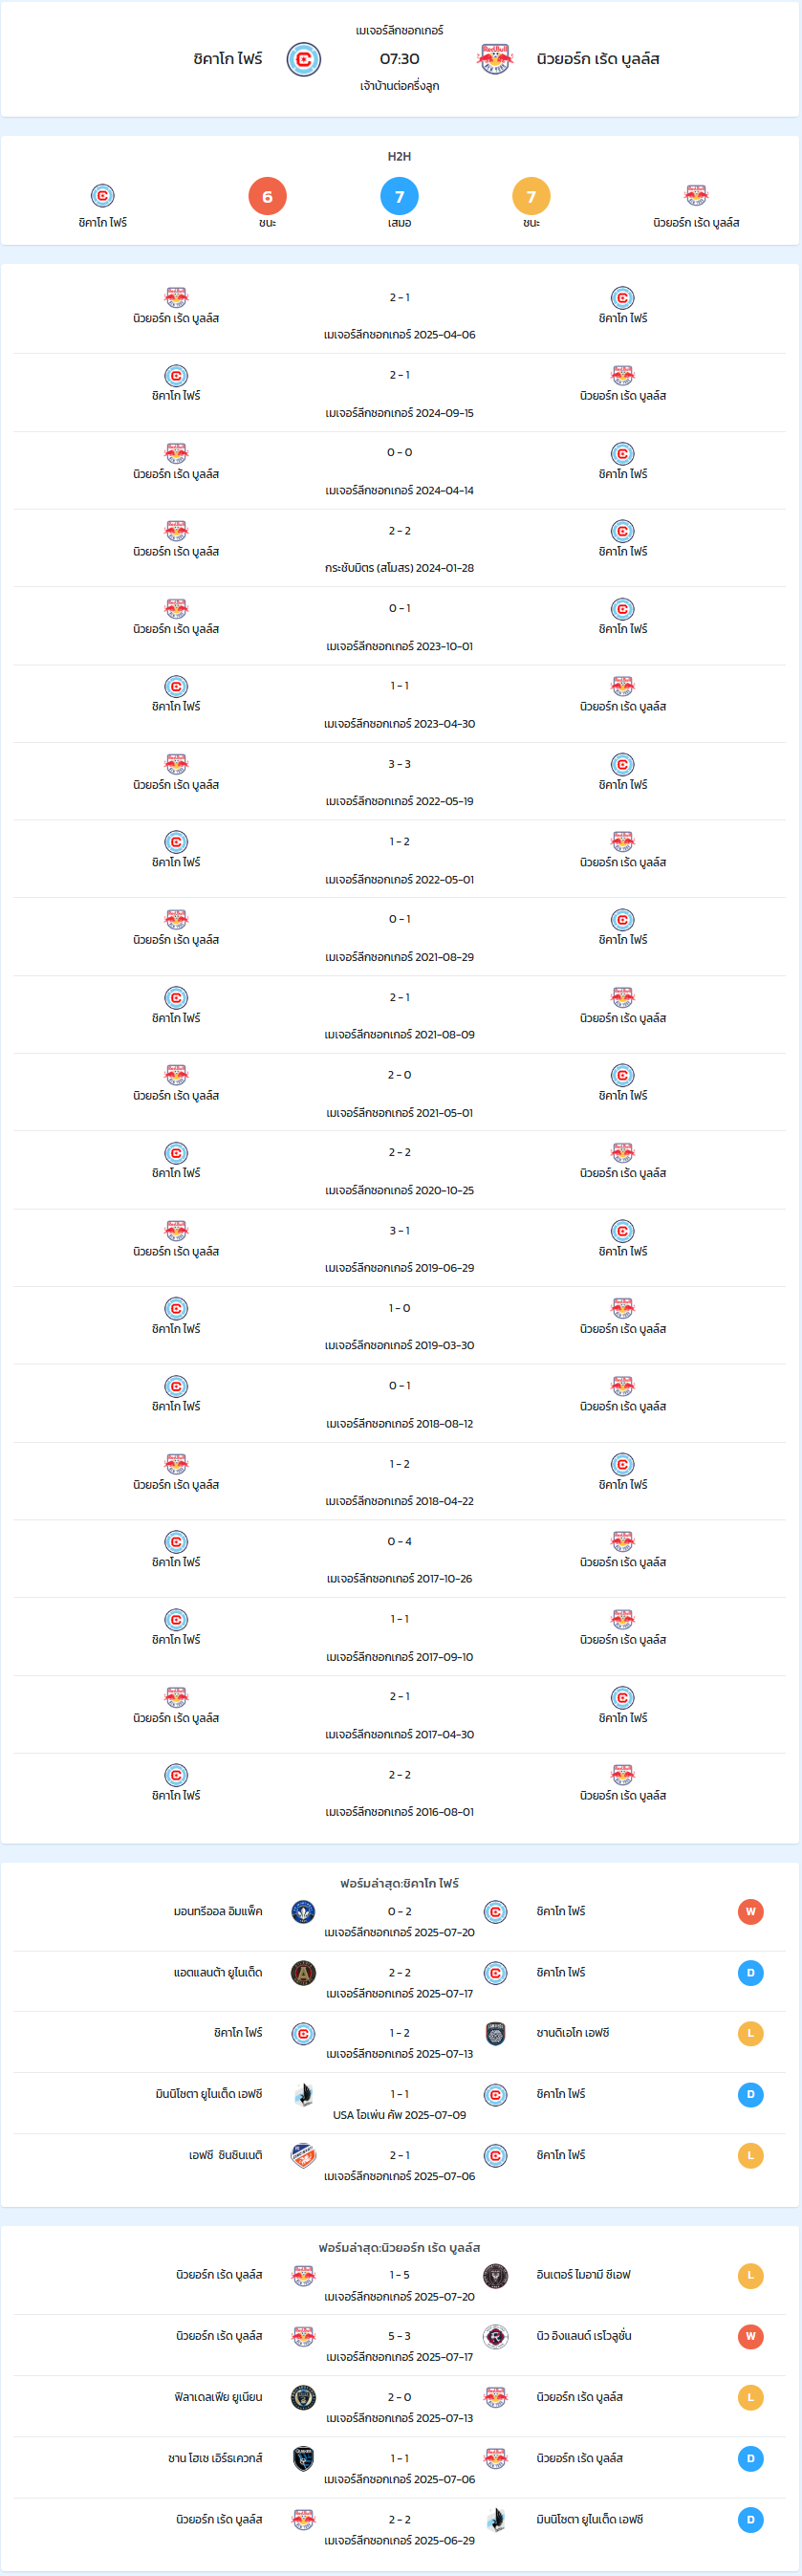
Task: Click the San Jose Earthquakes crest
Action: pos(303,2458)
